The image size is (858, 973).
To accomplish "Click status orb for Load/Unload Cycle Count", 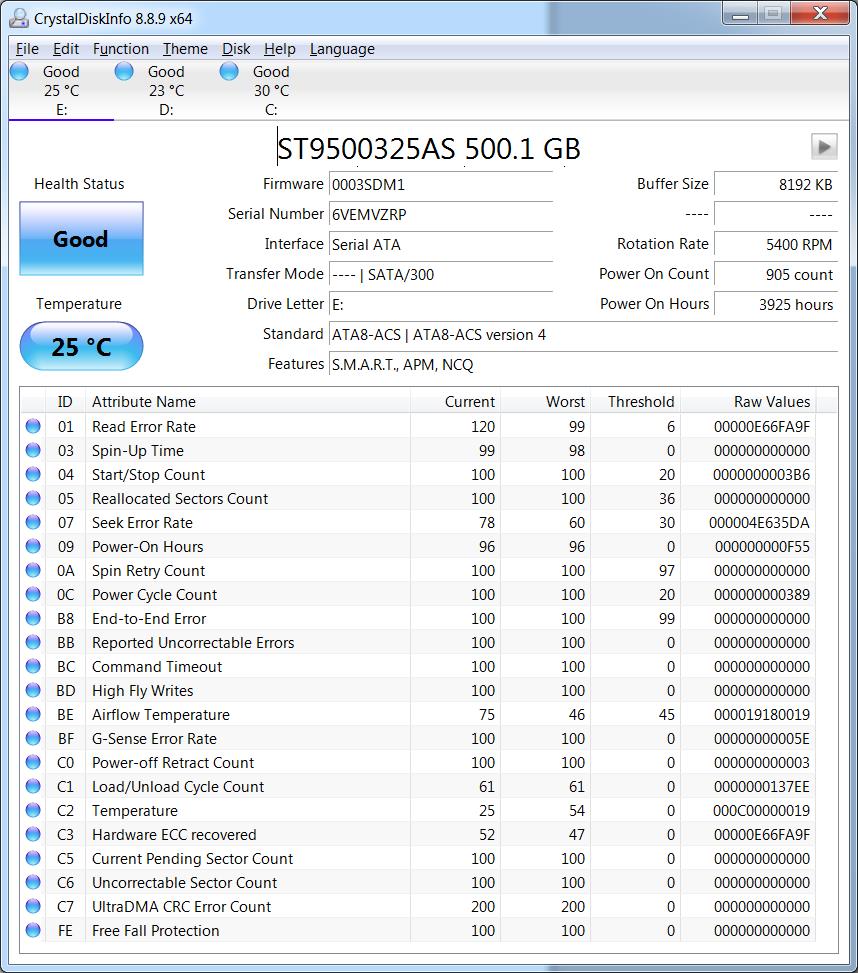I will [33, 786].
